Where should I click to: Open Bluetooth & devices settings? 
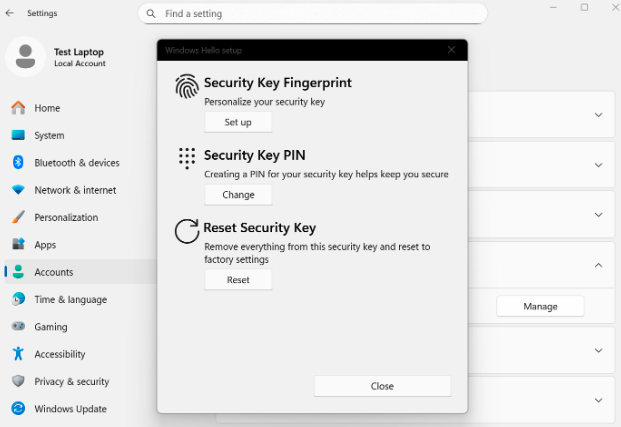76,163
